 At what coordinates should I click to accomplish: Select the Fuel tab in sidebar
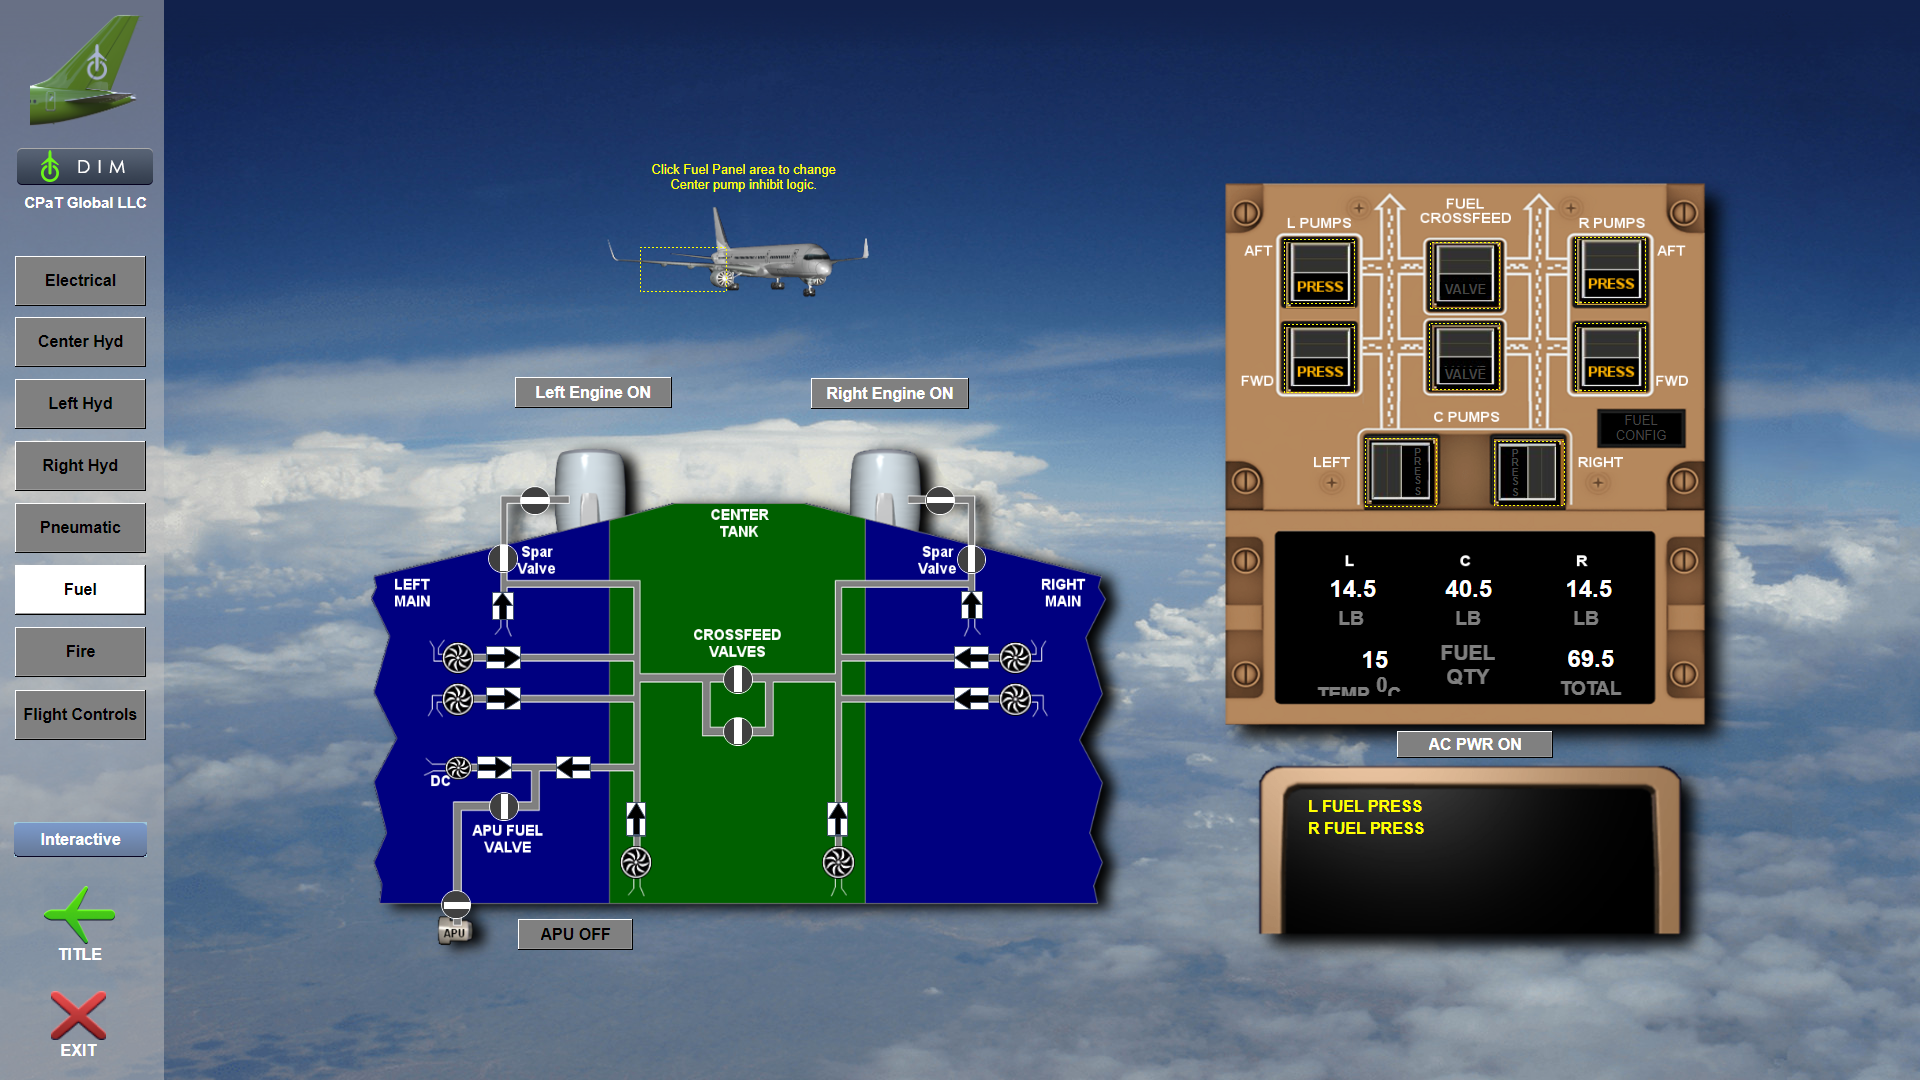[80, 589]
